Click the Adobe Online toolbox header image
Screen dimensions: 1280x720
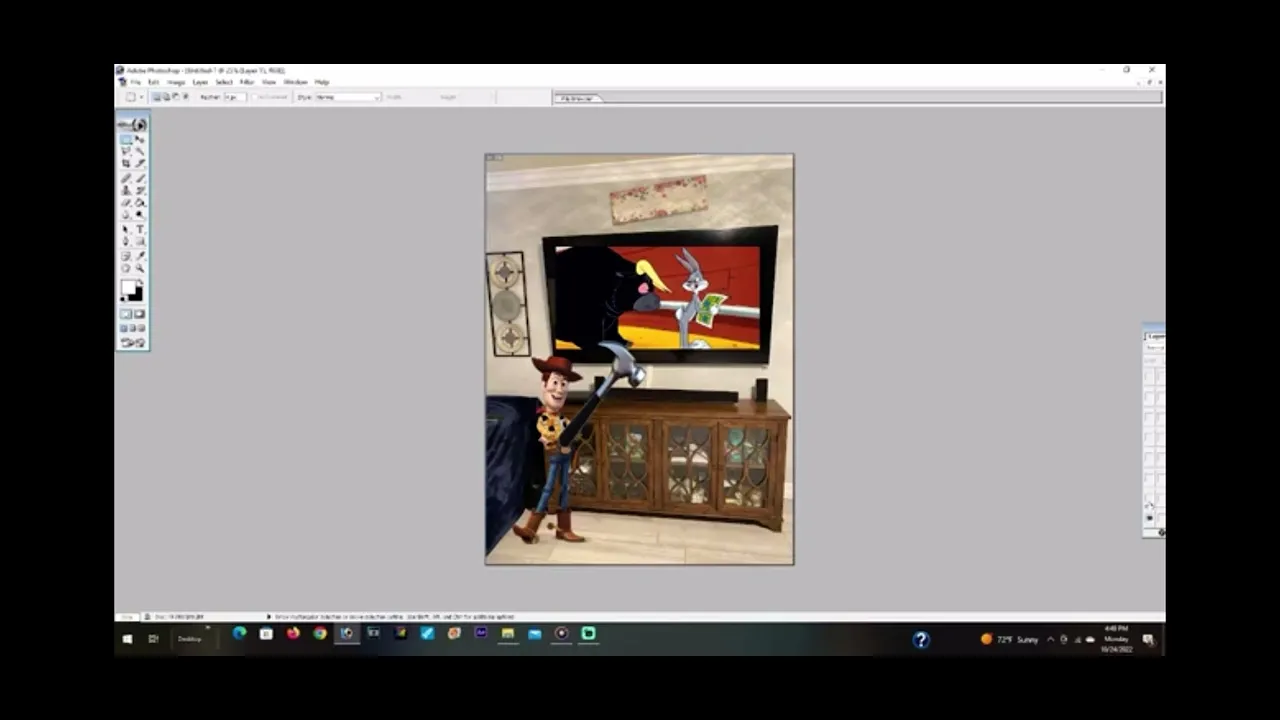pyautogui.click(x=133, y=124)
